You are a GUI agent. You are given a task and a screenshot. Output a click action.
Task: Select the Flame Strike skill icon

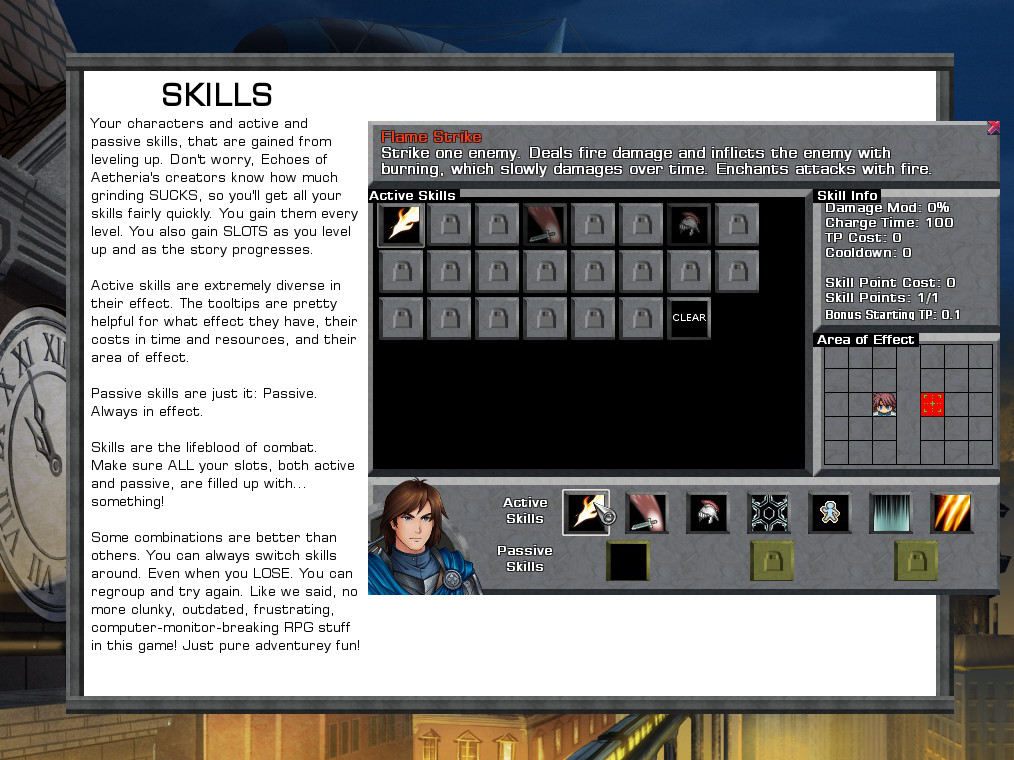click(585, 512)
